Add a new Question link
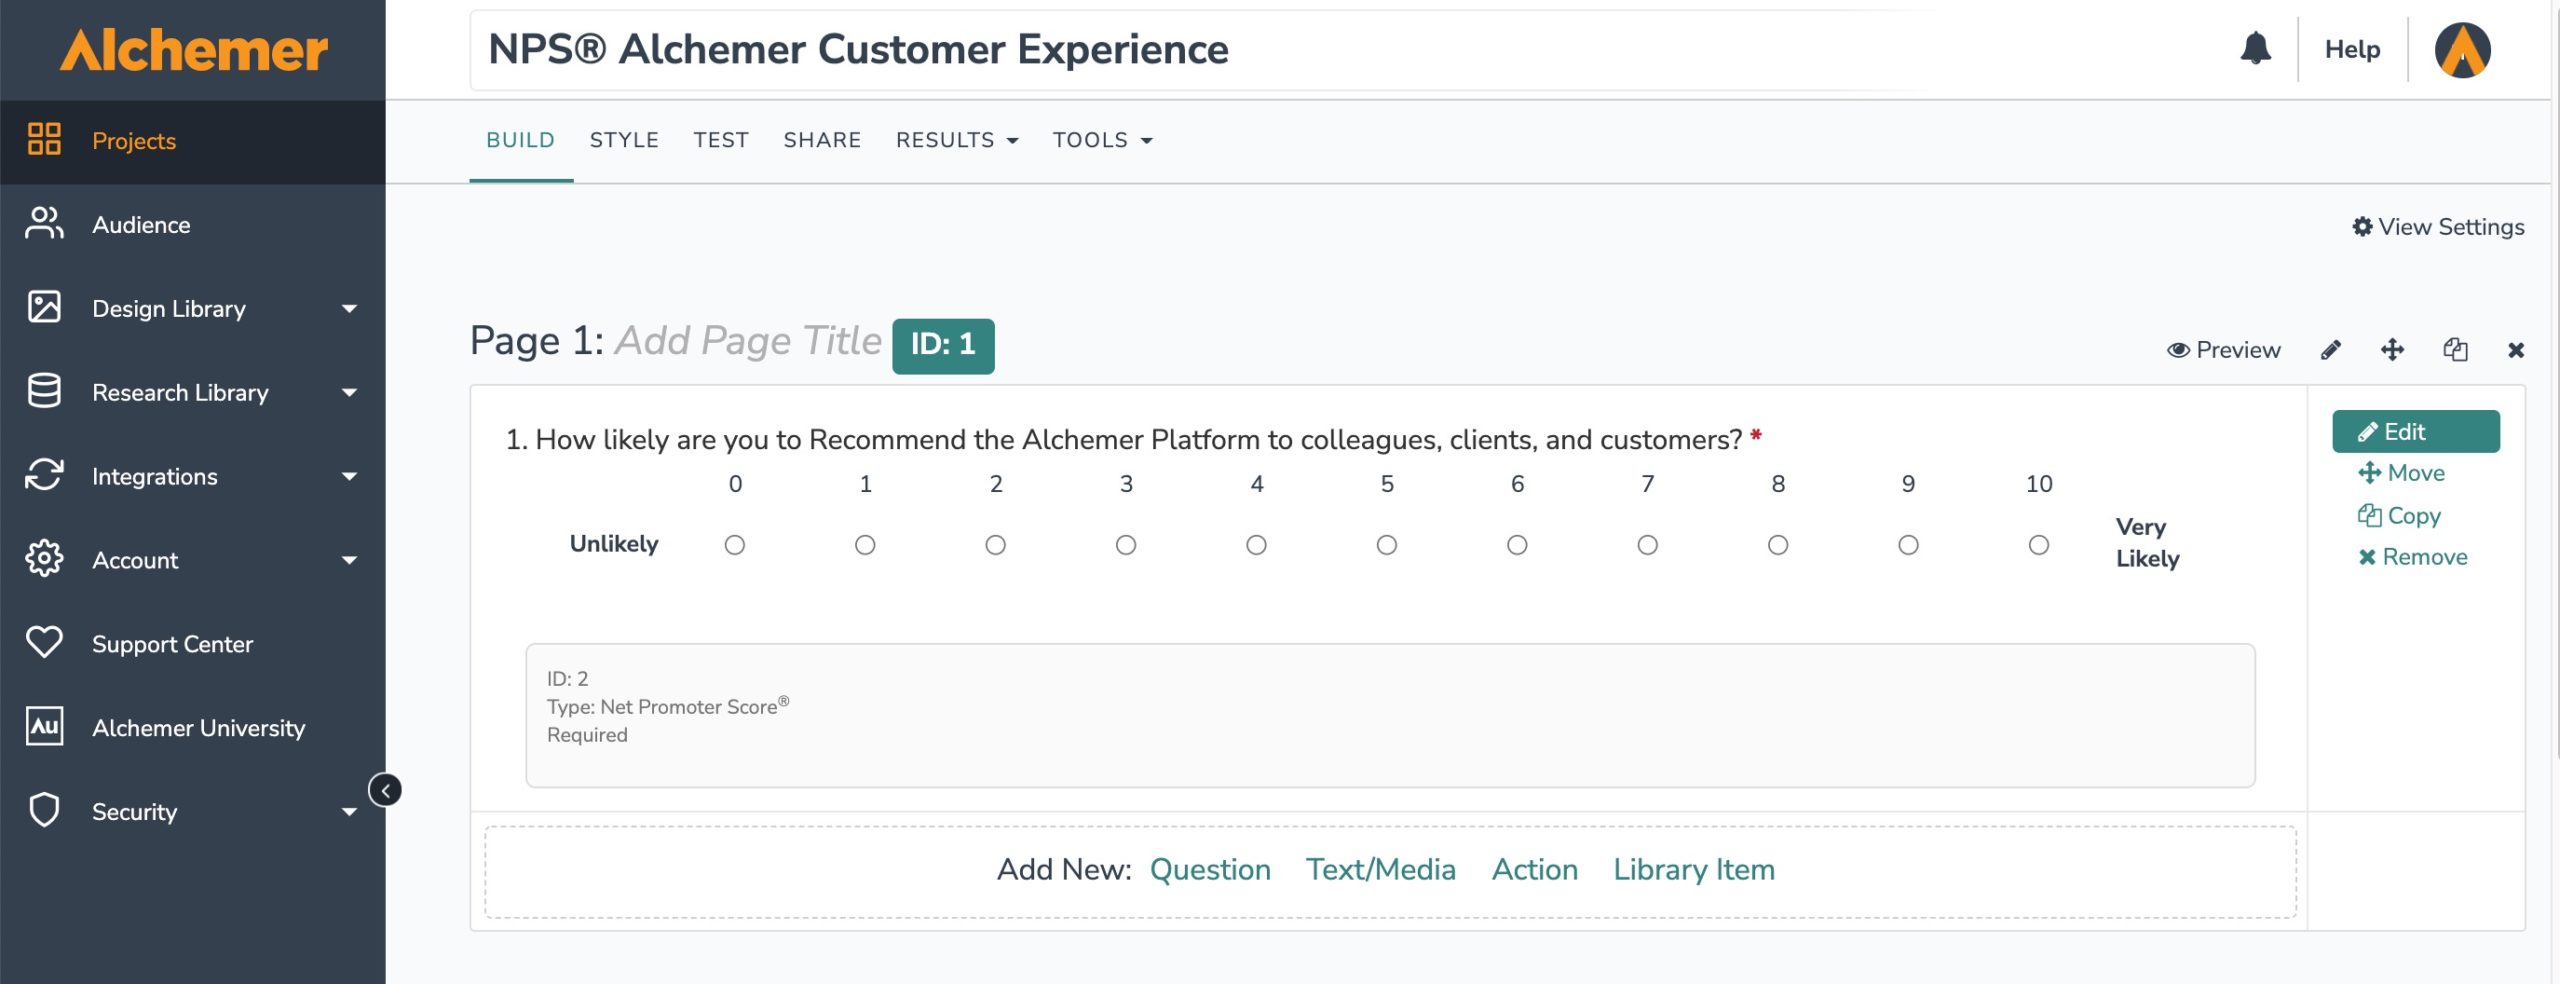2560x984 pixels. click(x=1210, y=870)
